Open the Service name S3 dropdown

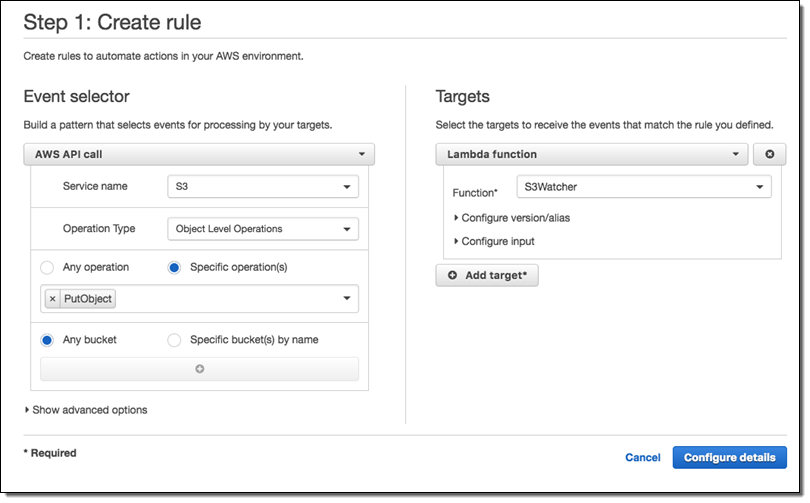coord(262,186)
